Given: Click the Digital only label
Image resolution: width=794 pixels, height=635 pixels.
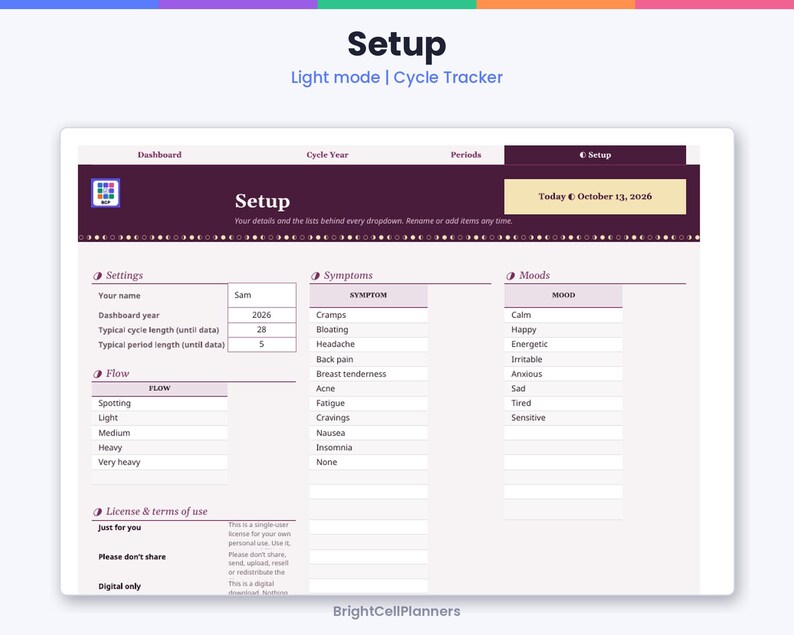Looking at the screenshot, I should click(120, 586).
